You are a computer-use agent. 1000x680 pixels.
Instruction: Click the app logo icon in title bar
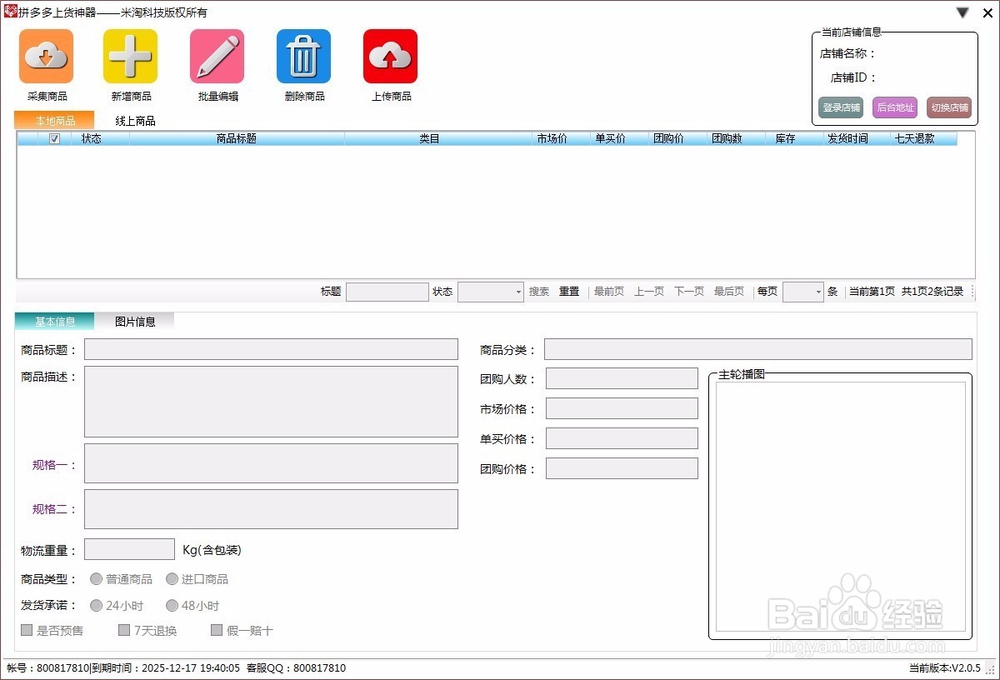[10, 11]
